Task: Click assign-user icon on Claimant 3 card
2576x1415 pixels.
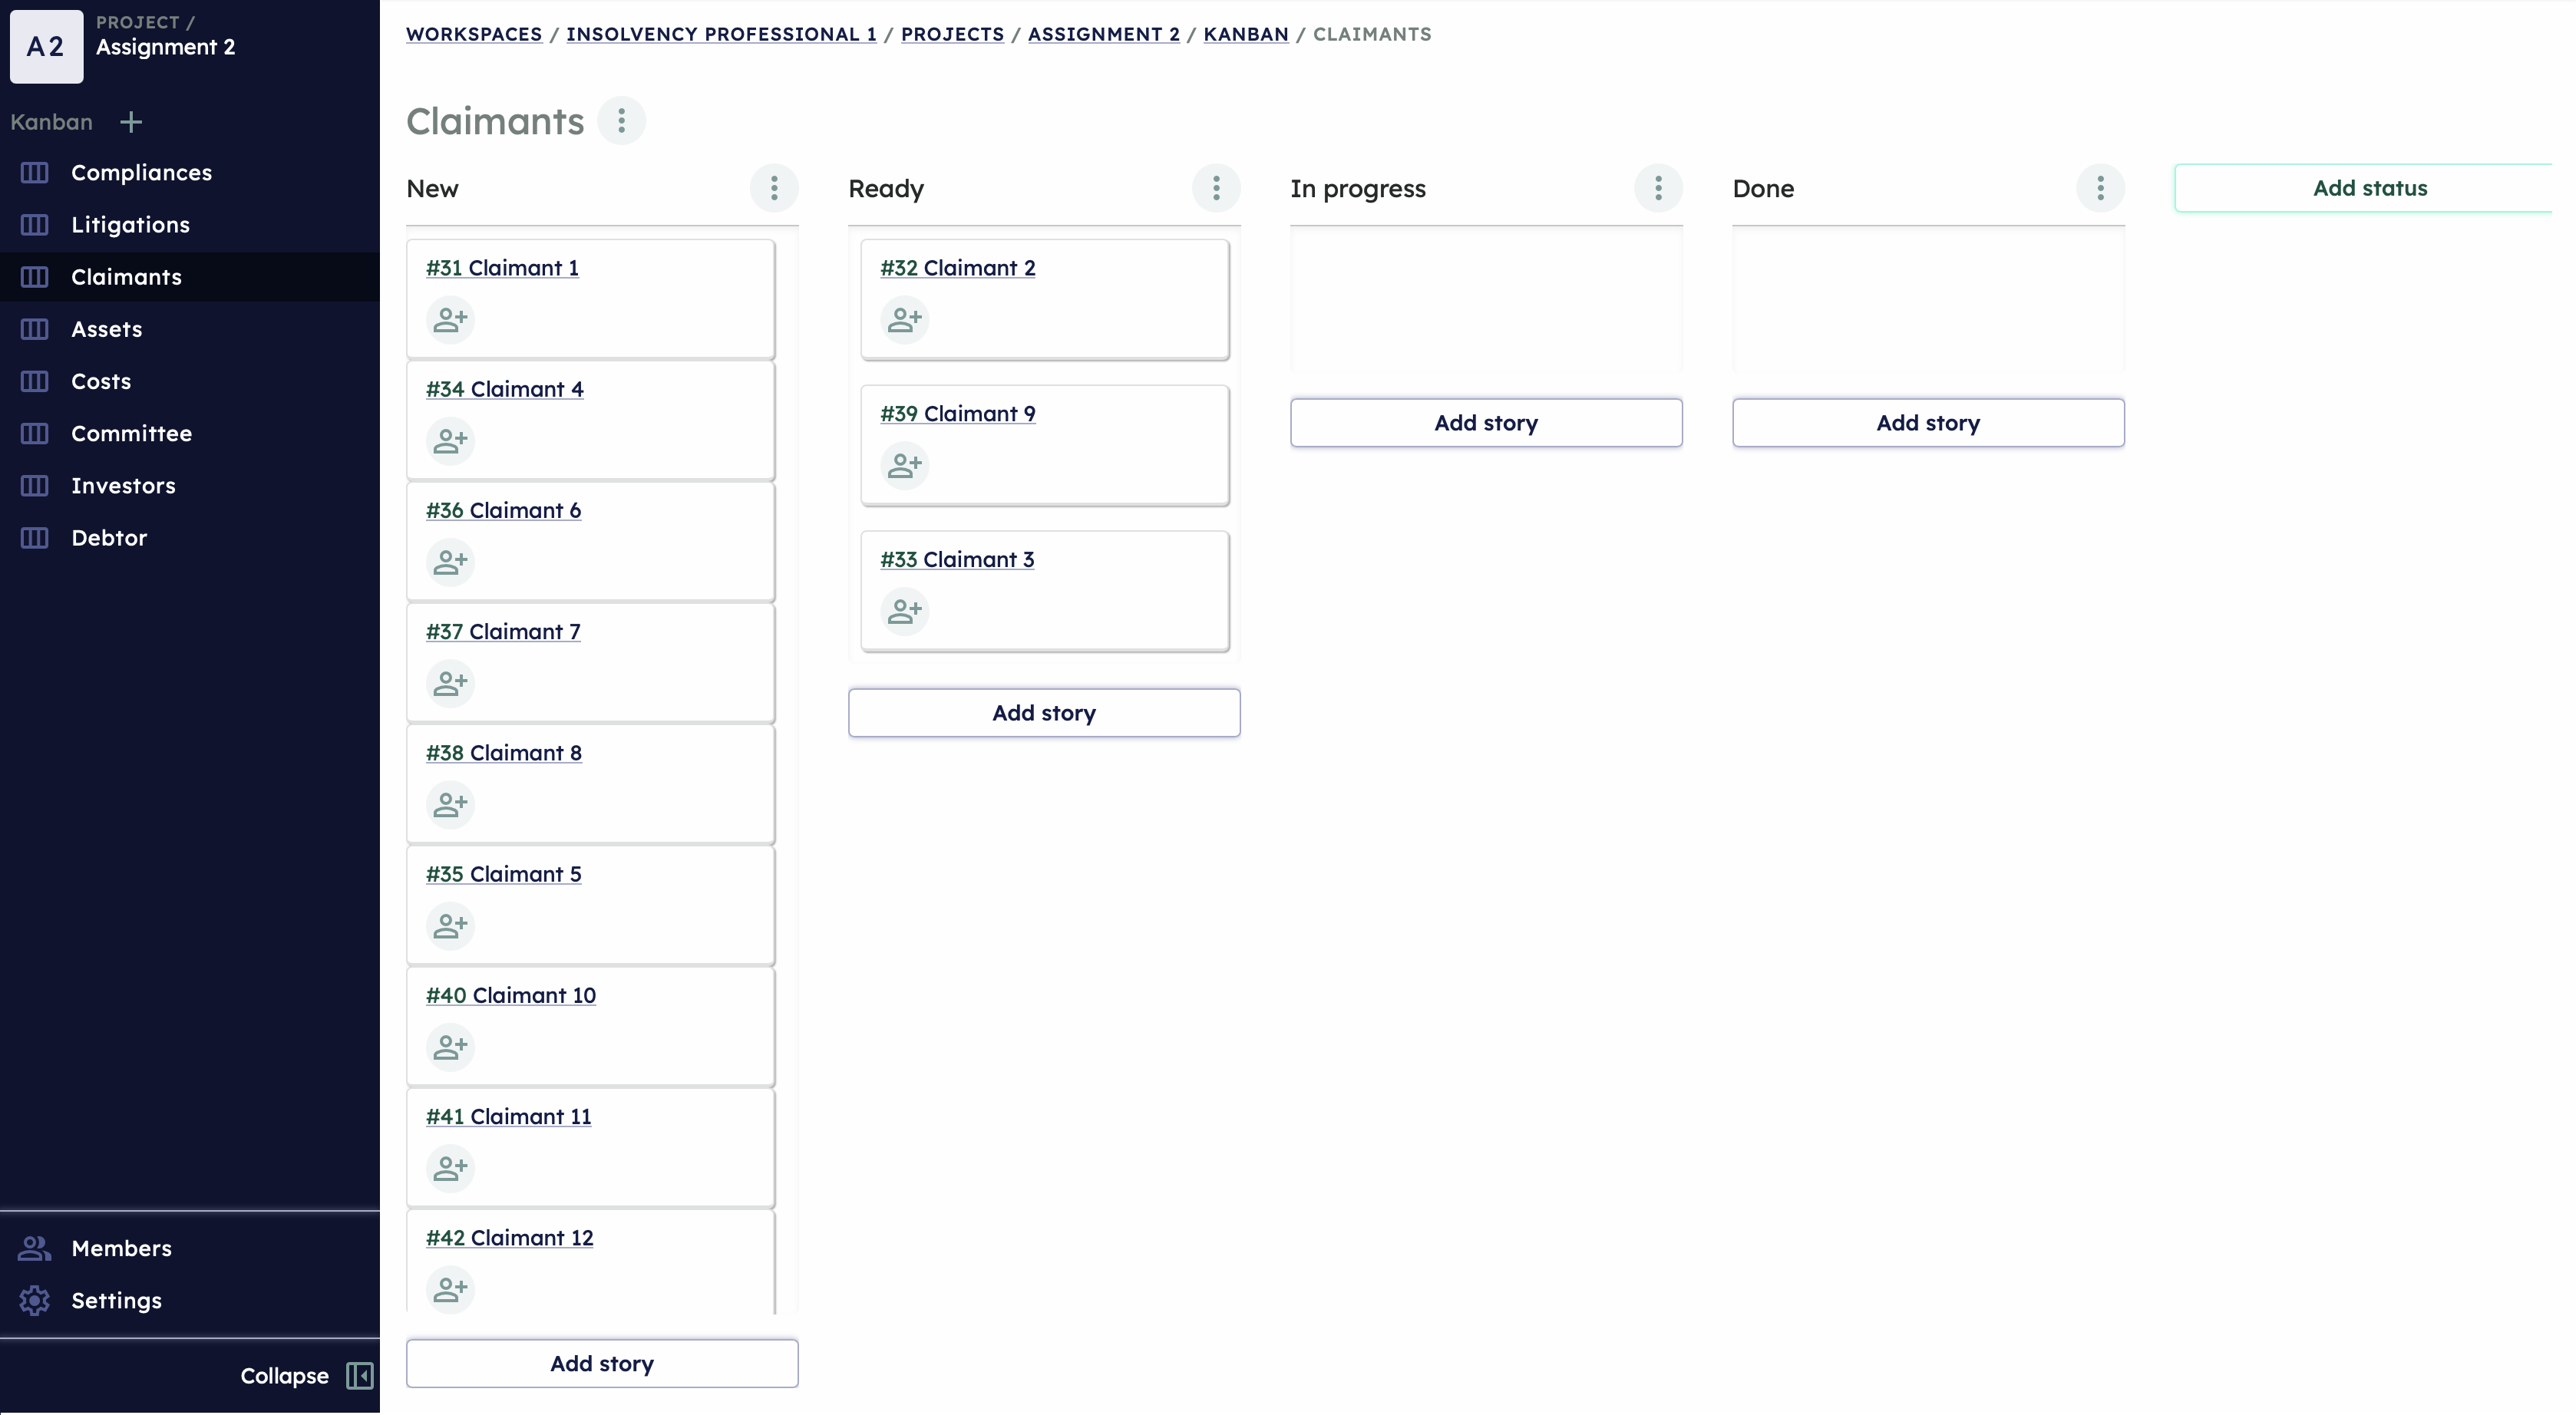Action: click(904, 611)
